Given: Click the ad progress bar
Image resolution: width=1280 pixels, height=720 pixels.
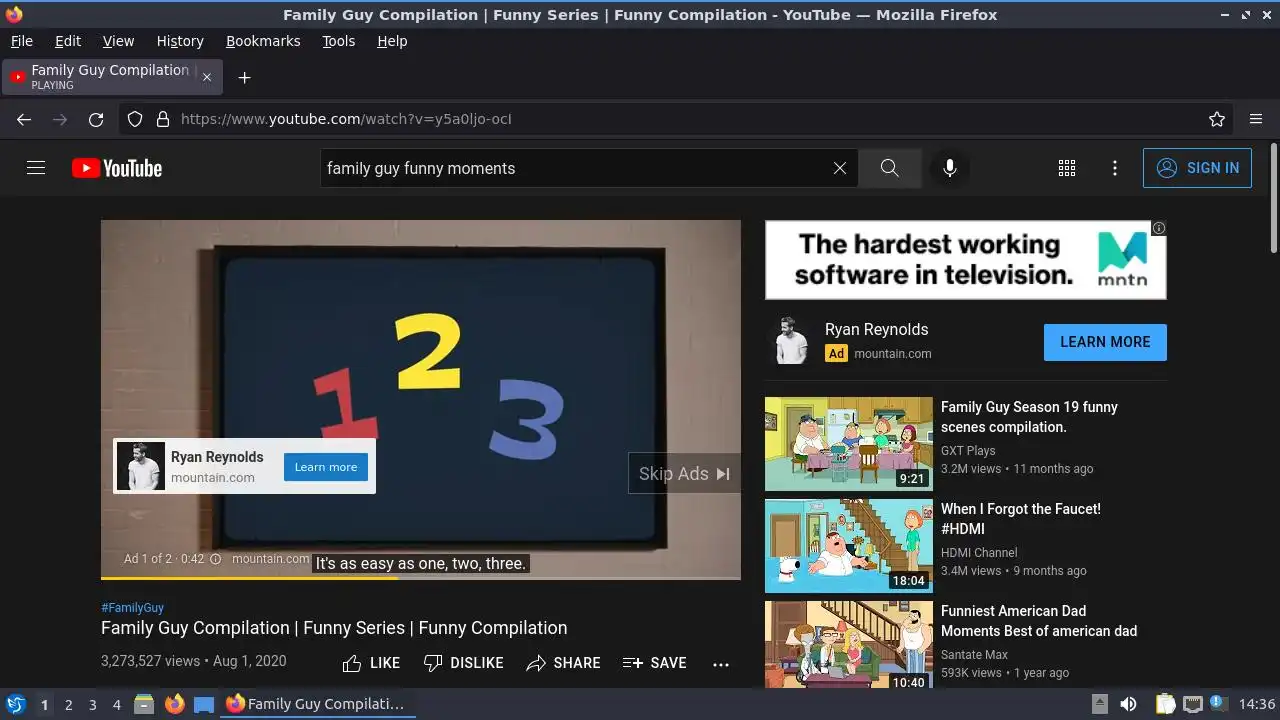Looking at the screenshot, I should coord(421,577).
